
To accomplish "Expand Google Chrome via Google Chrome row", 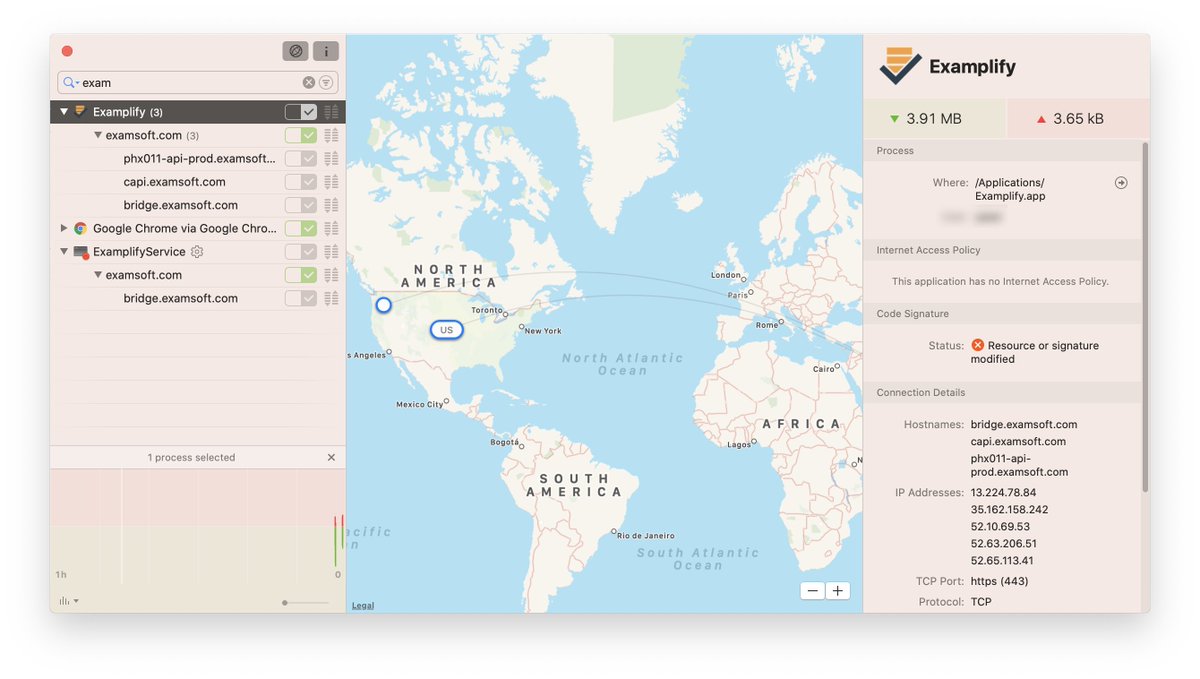I will click(x=64, y=228).
